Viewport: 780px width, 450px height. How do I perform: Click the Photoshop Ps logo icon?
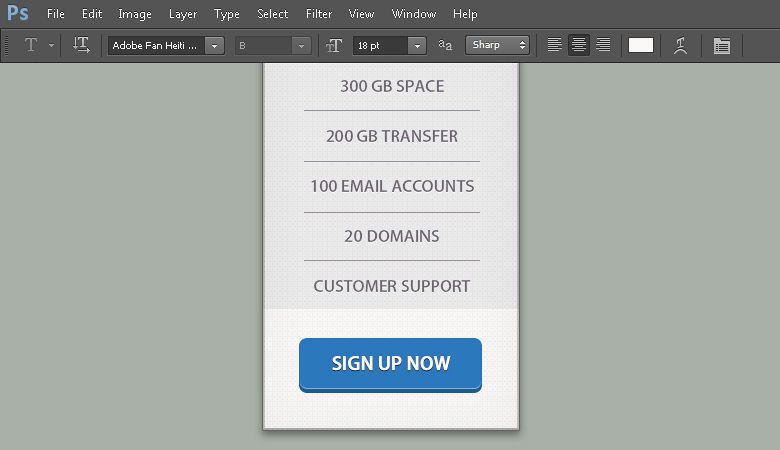tap(18, 14)
